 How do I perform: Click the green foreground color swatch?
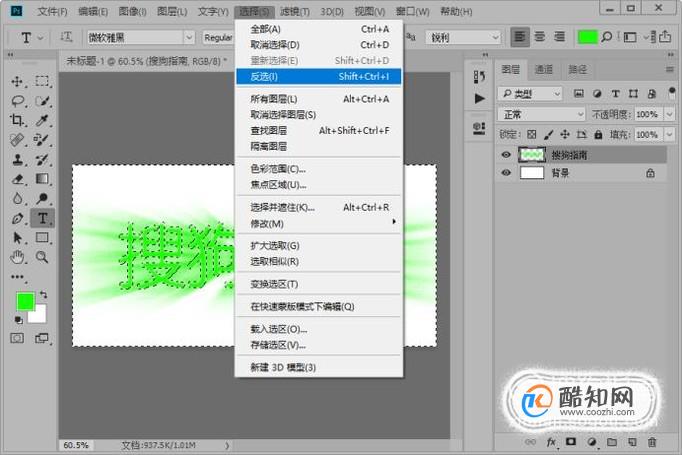click(x=25, y=301)
